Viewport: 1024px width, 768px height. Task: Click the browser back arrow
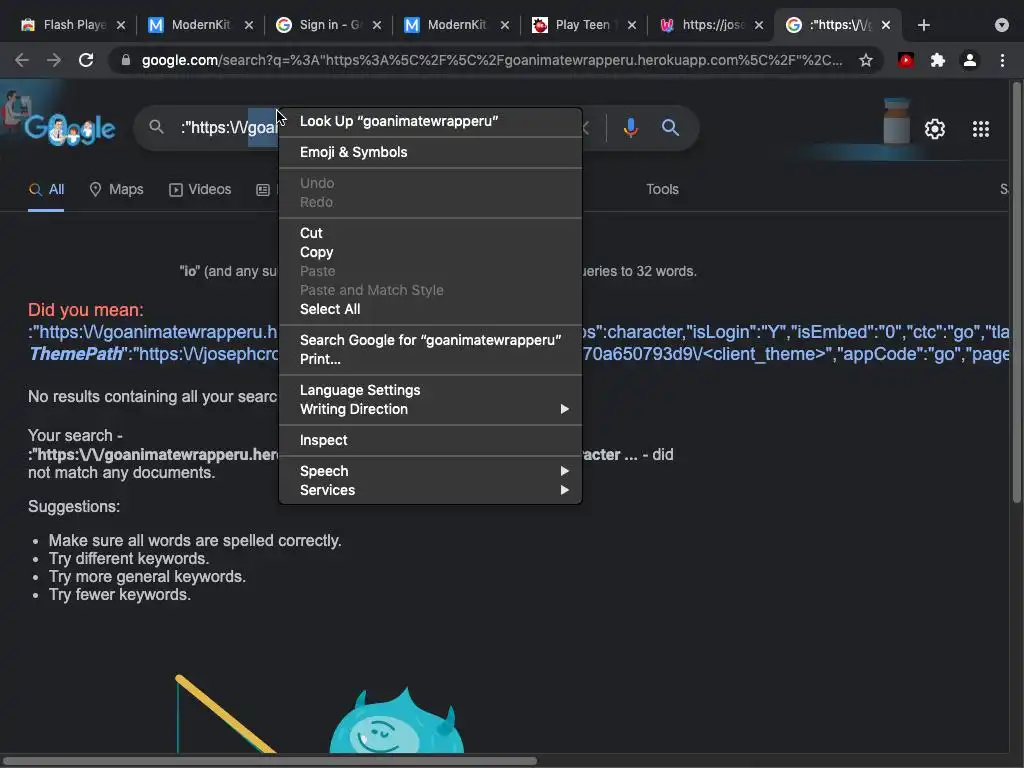click(22, 60)
